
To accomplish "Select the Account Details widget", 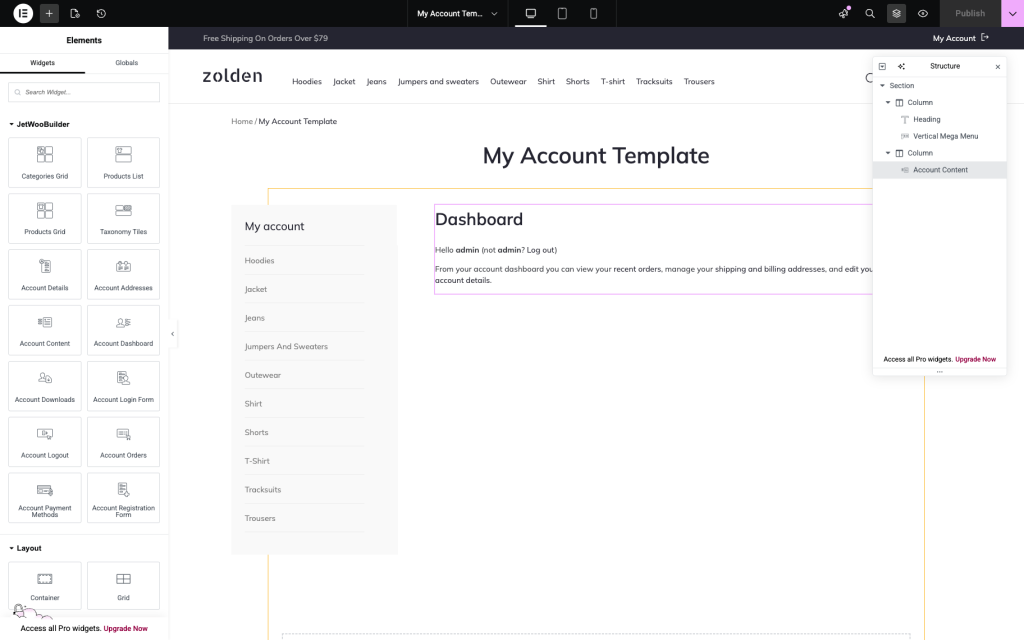I will (x=45, y=274).
